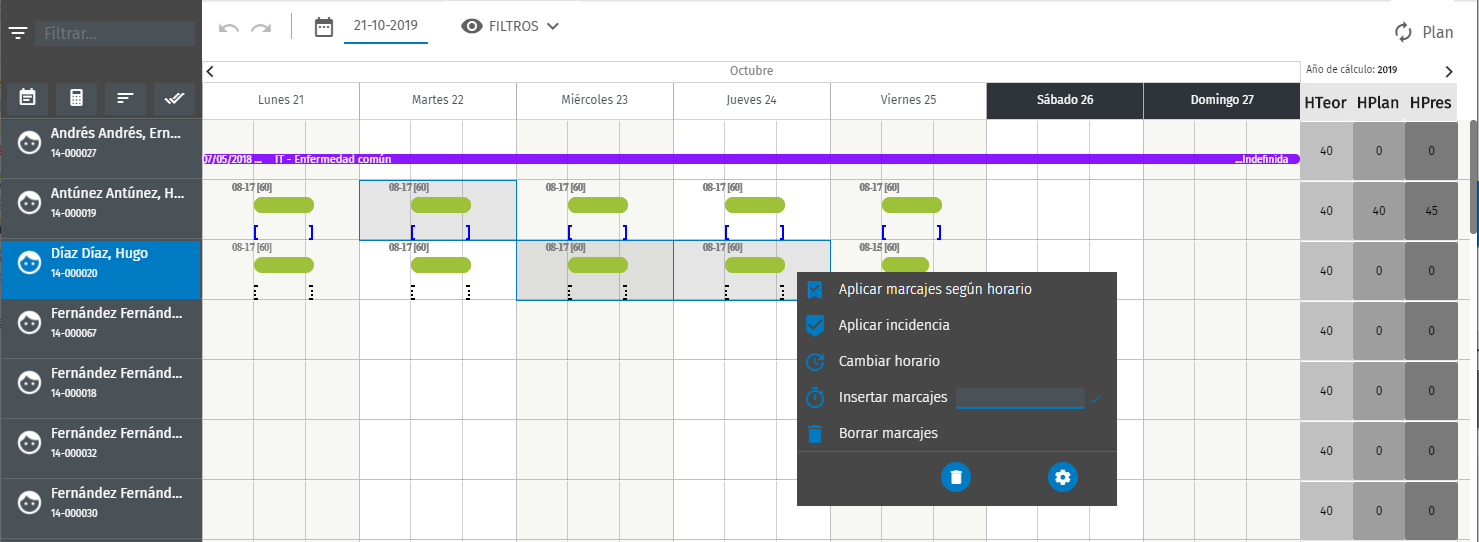Viewport: 1479px width, 542px height.
Task: Select Aplicar incidencia menu entry
Action: click(894, 325)
